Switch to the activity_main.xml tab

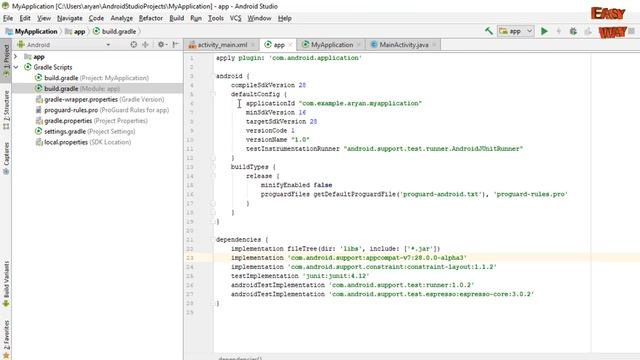222,45
